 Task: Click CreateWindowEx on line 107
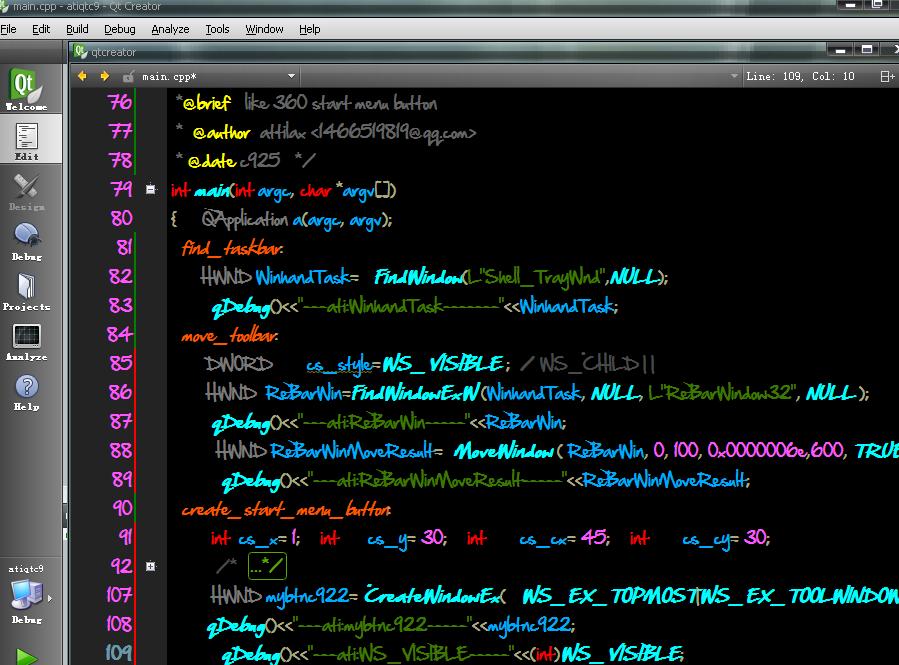(435, 596)
